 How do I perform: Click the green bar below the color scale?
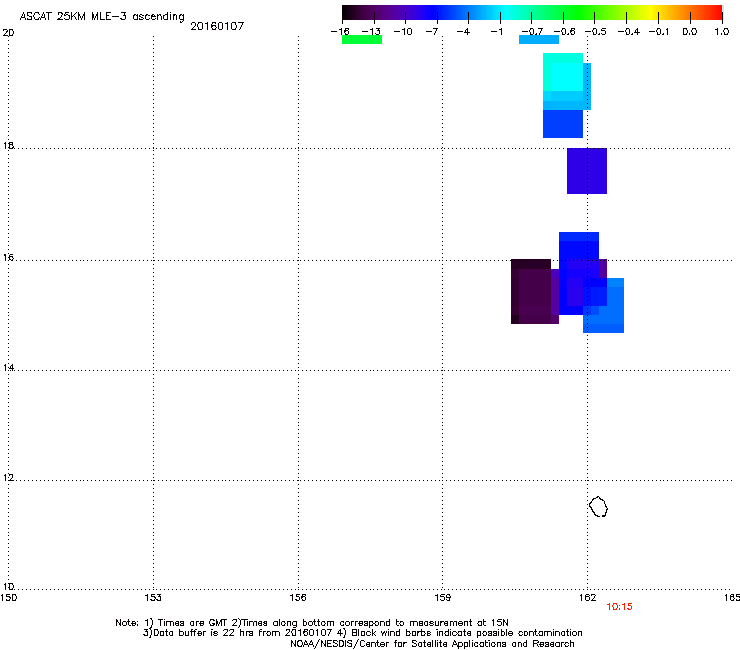pyautogui.click(x=362, y=40)
